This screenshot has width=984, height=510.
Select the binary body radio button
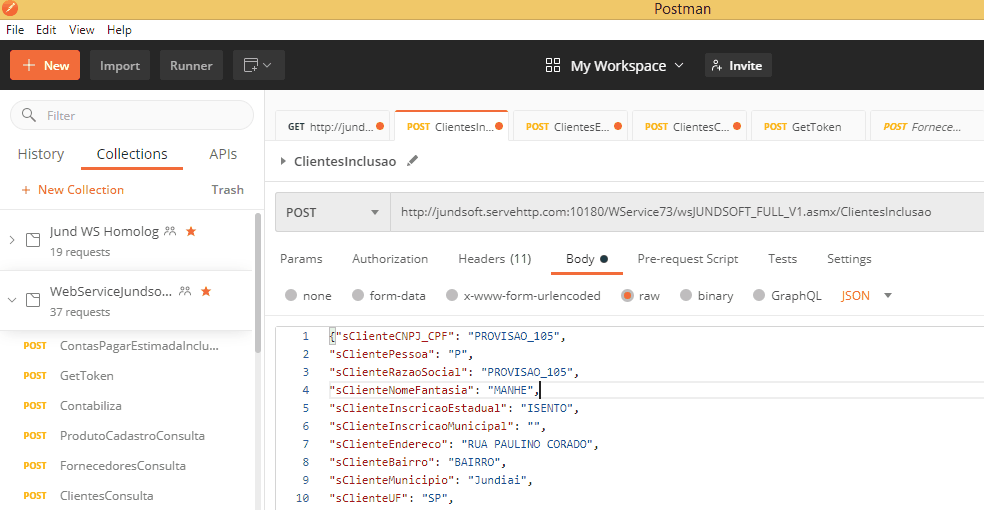(x=687, y=296)
